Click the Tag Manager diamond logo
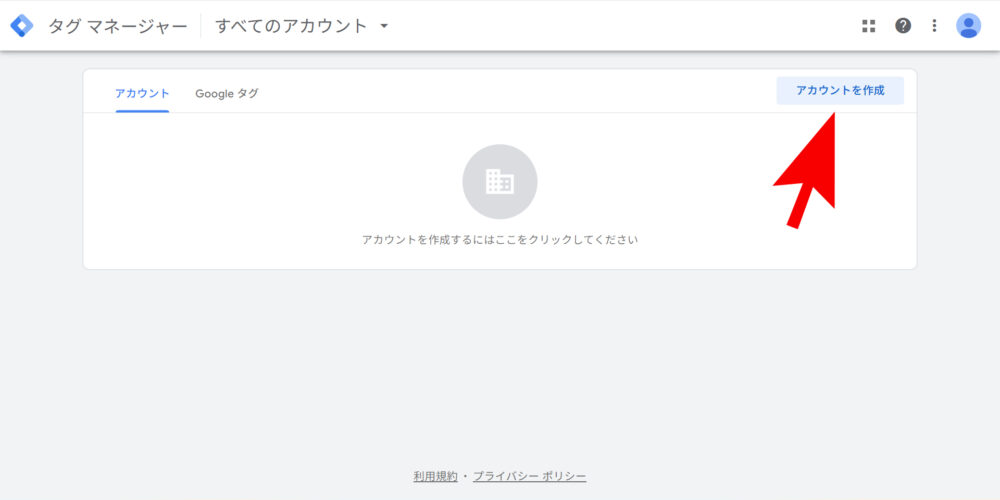 22,26
